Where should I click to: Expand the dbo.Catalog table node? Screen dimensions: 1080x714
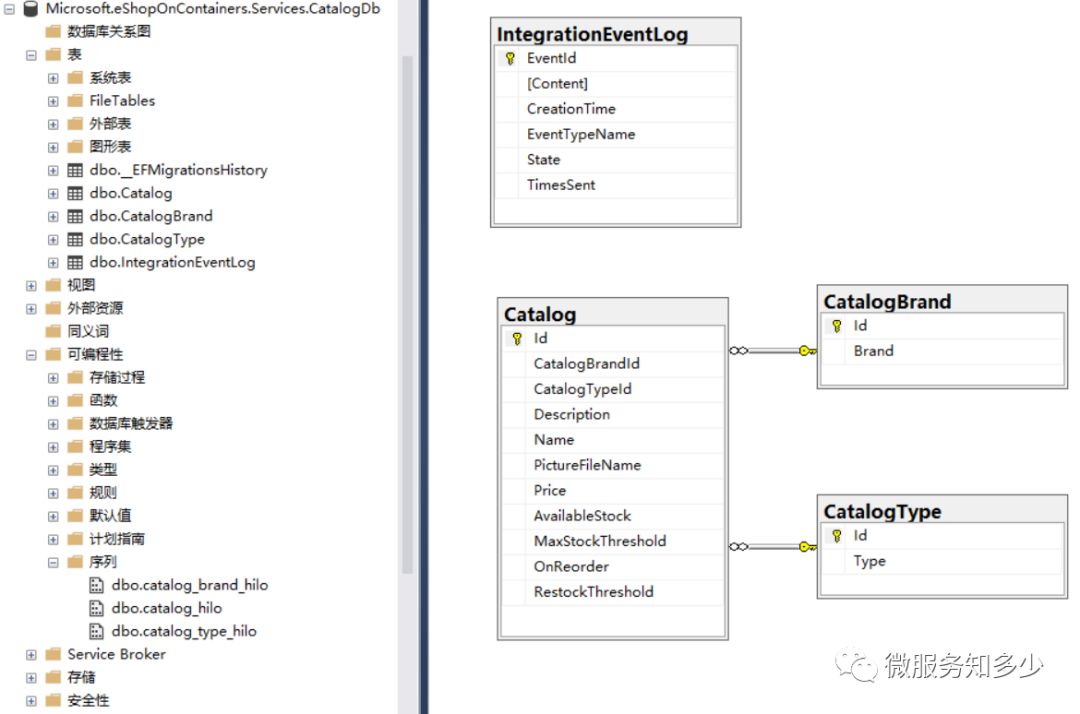click(x=53, y=193)
